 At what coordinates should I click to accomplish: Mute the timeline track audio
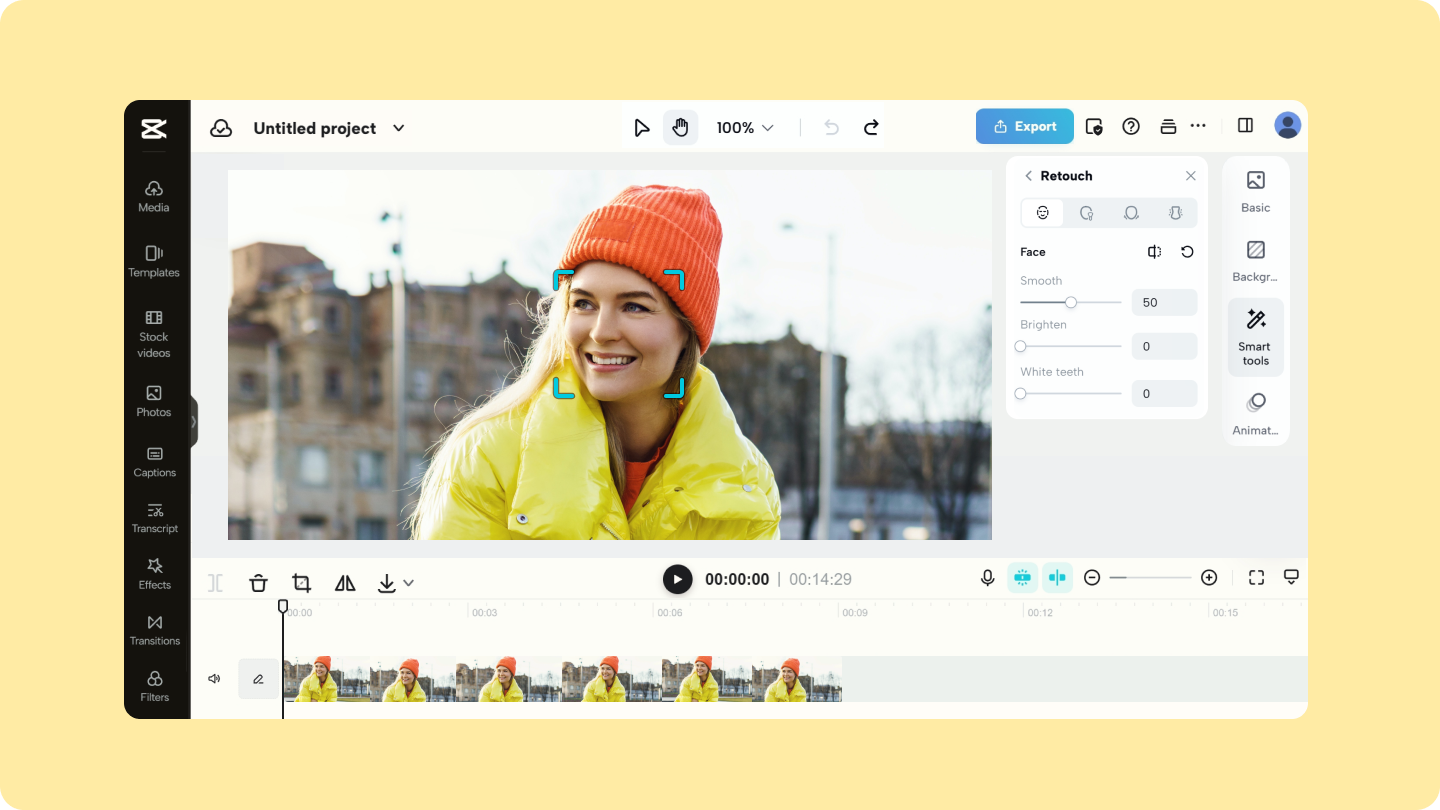tap(214, 679)
